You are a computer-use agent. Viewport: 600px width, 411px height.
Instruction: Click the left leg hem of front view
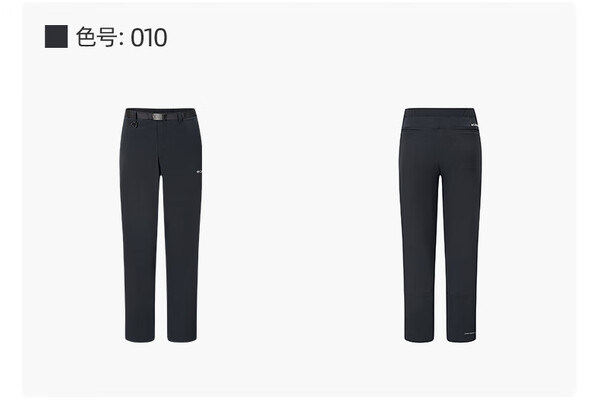(140, 339)
